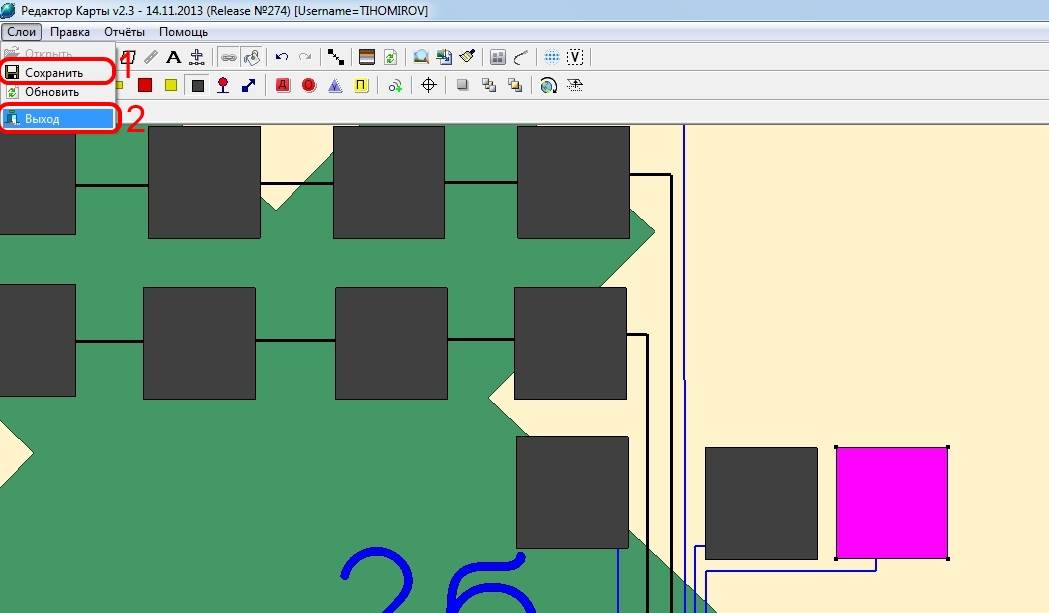Viewport: 1049px width, 613px height.
Task: Pick the dark gray square color
Action: tap(197, 85)
